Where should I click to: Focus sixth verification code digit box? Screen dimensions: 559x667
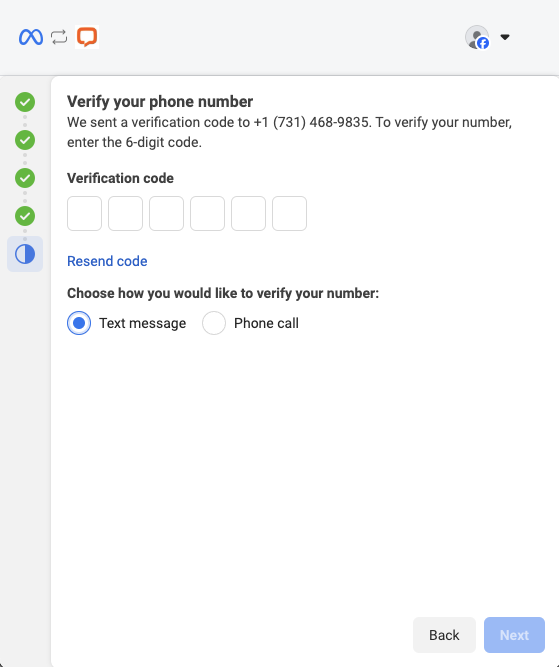[289, 214]
